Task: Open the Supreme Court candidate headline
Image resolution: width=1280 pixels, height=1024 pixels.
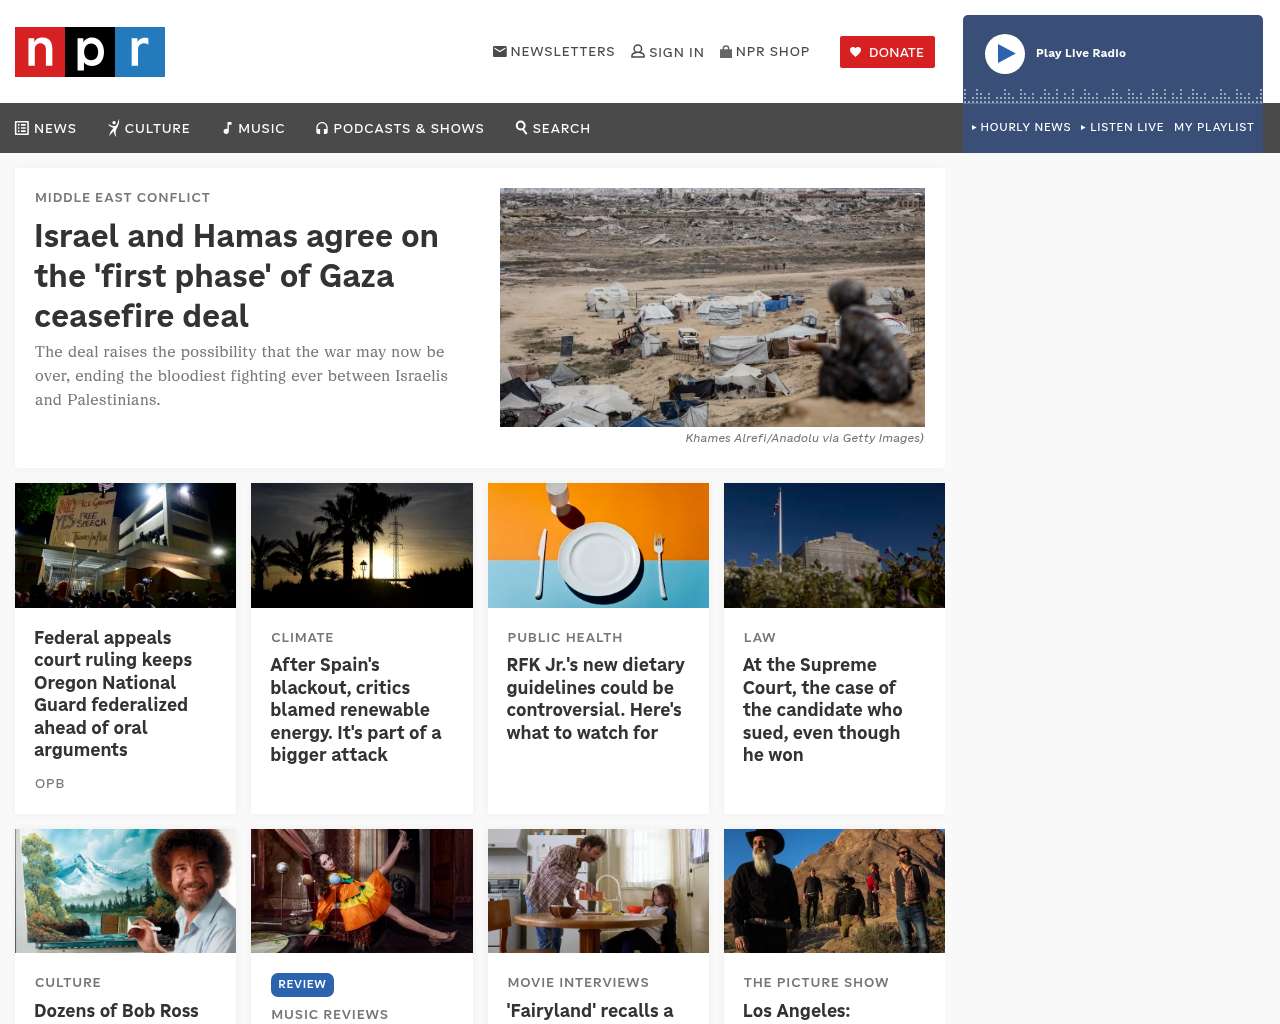Action: pos(823,710)
